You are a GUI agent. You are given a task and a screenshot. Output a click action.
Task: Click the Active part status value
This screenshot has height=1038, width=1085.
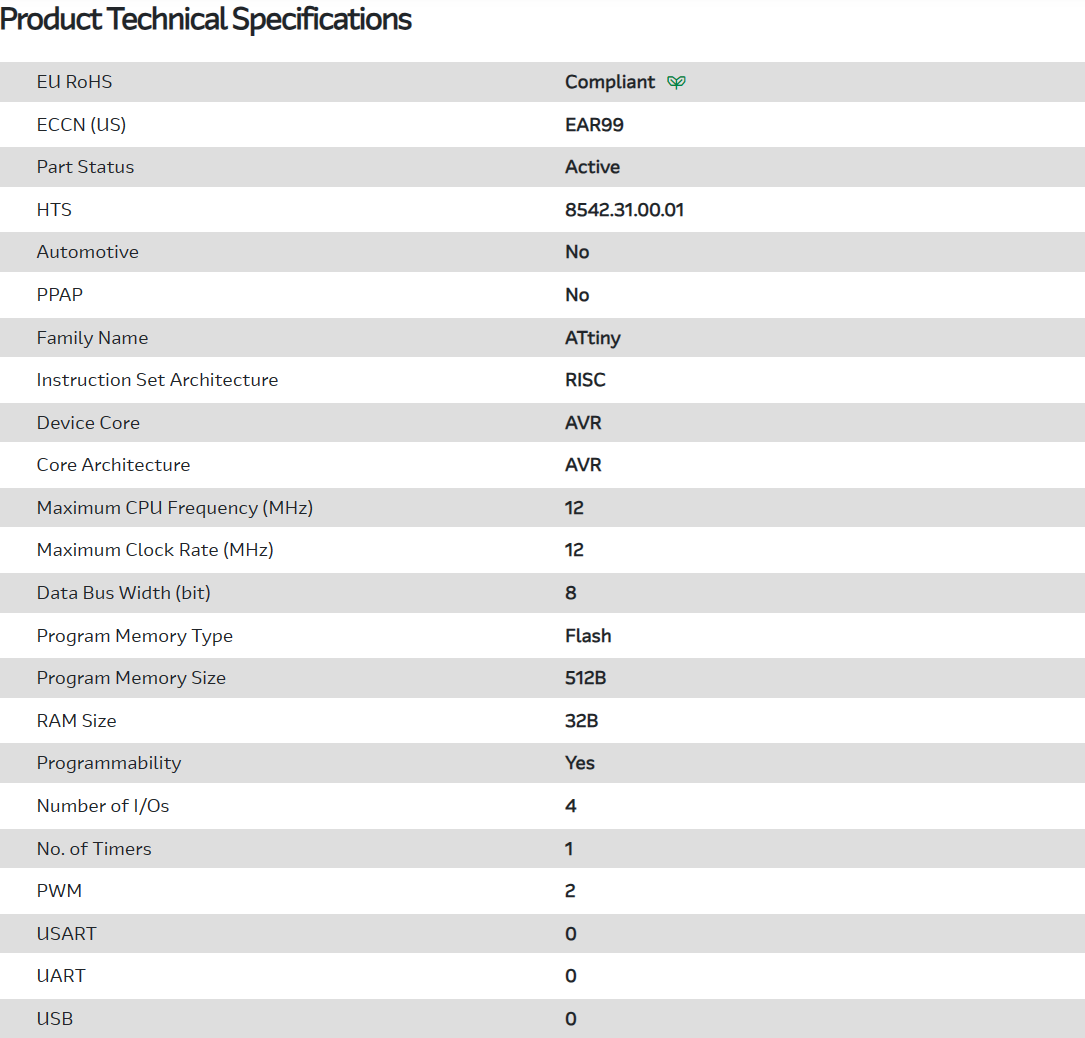592,167
